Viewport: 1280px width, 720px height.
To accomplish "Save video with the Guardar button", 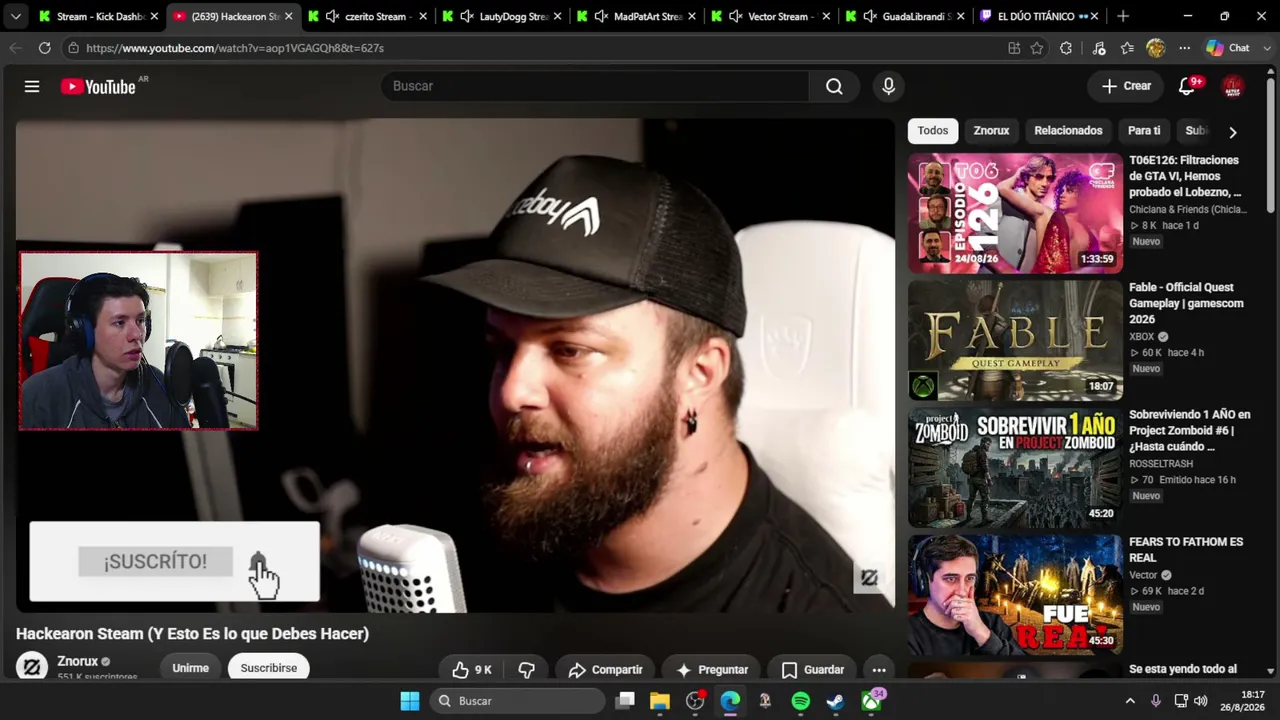I will tap(813, 669).
